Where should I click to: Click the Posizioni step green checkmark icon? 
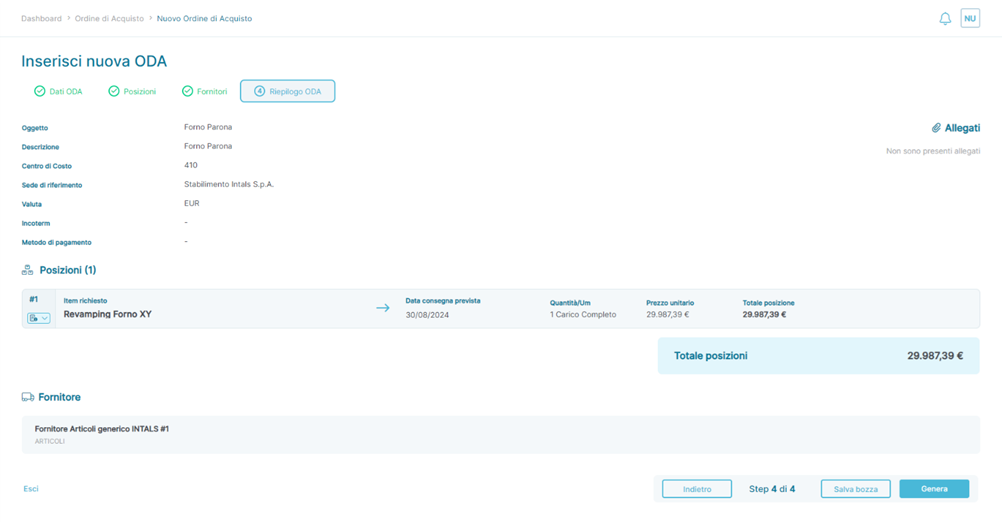[114, 91]
